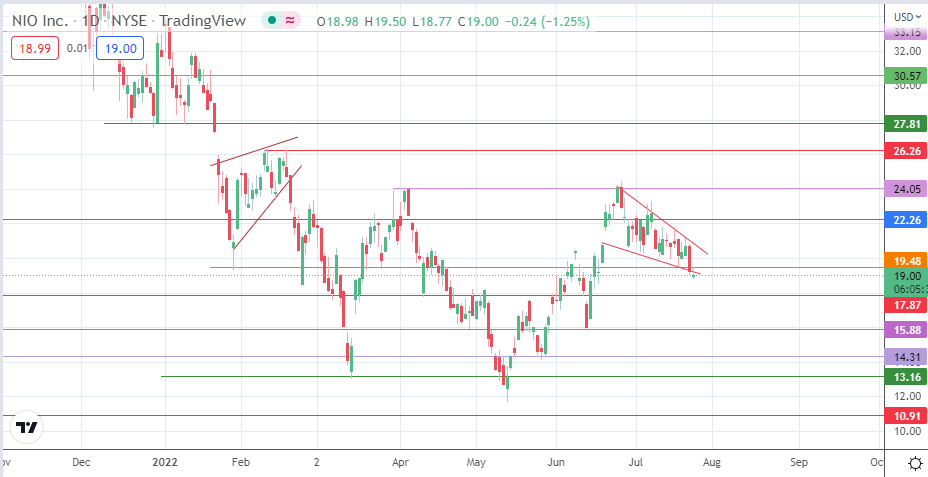928x477 pixels.
Task: Click the TradingView logo badge
Action: 27,427
